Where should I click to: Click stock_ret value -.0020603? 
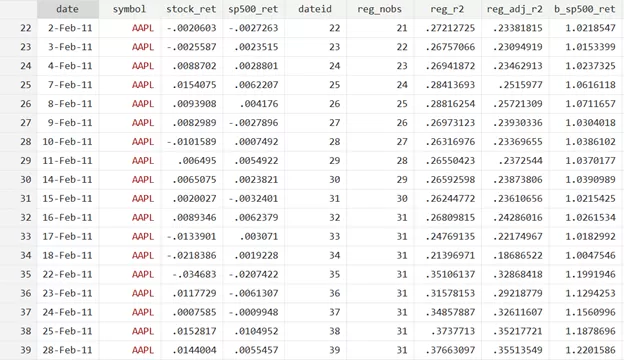(191, 28)
